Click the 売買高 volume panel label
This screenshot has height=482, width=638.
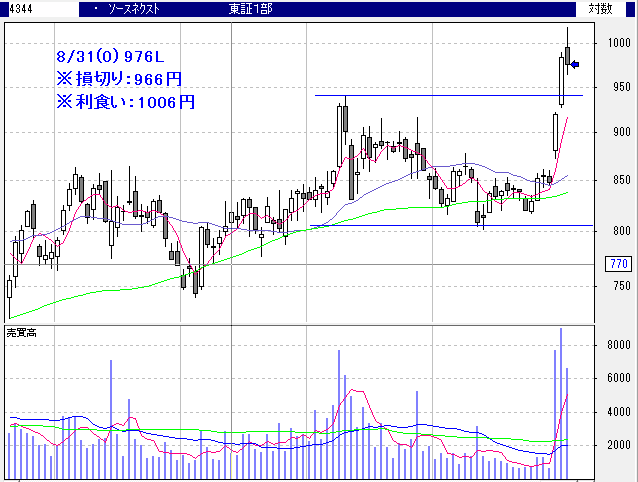click(22, 331)
